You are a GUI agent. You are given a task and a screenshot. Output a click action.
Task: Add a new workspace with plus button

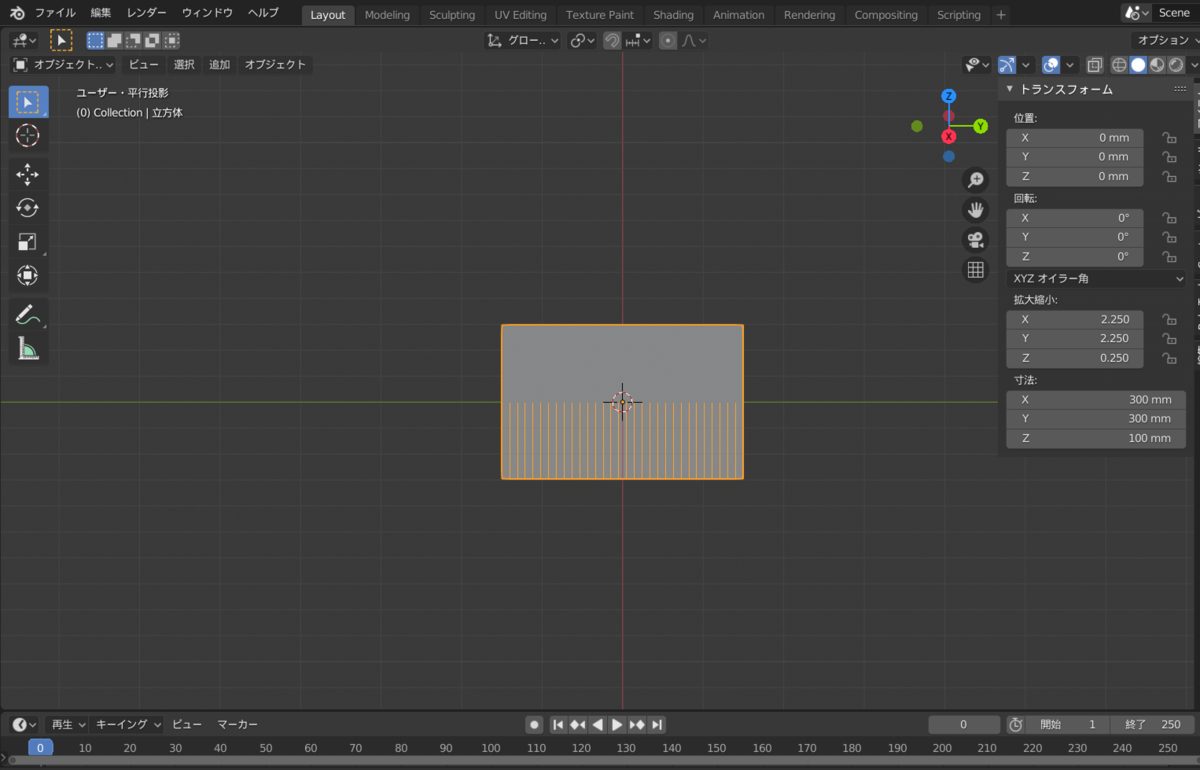(1001, 15)
